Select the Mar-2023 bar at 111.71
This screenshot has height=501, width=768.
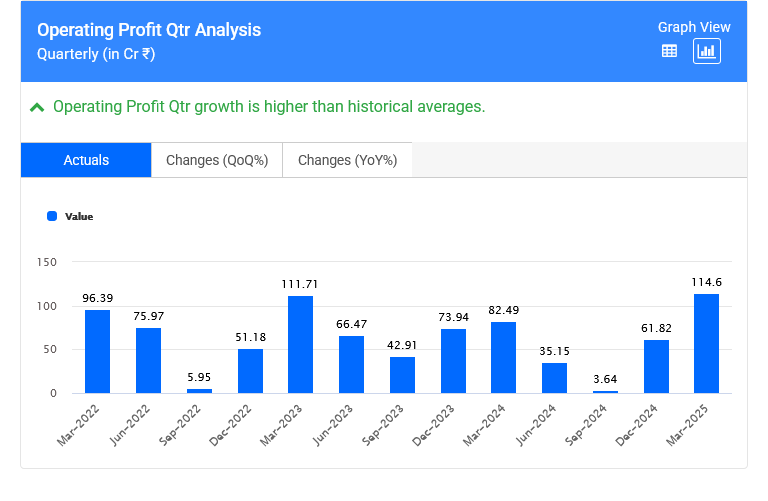point(300,345)
